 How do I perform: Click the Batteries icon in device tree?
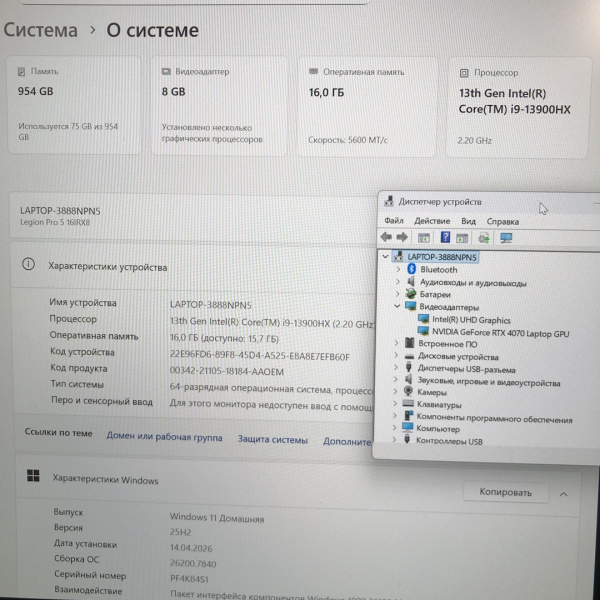[411, 294]
